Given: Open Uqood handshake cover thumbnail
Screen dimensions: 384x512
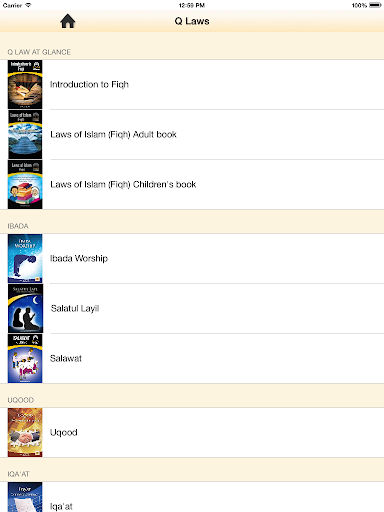Looking at the screenshot, I should (x=25, y=432).
